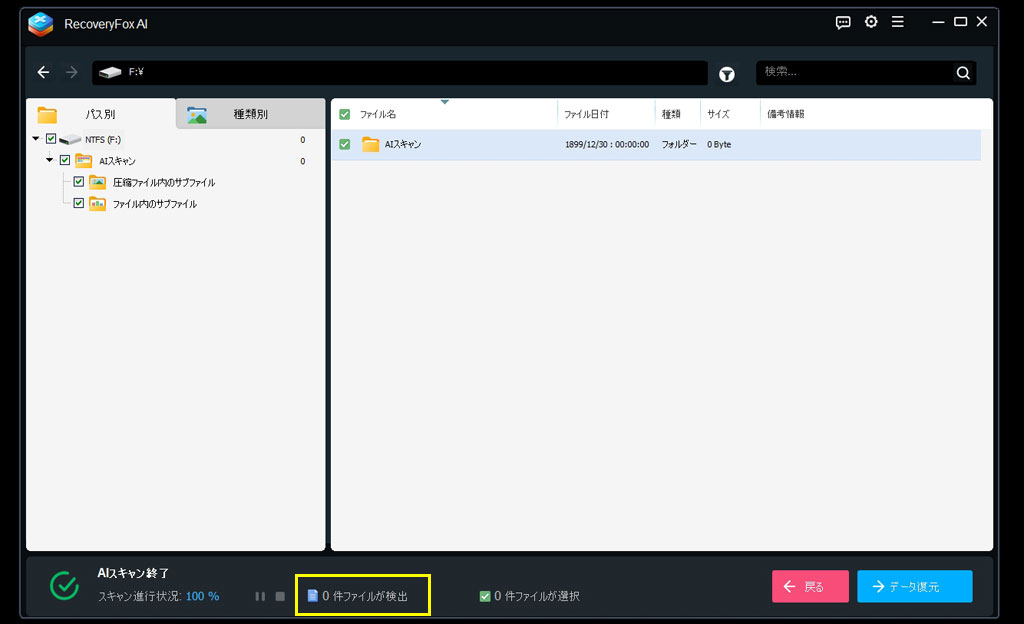Click the データ復元 button
Screen dimensions: 1024x624
click(914, 587)
